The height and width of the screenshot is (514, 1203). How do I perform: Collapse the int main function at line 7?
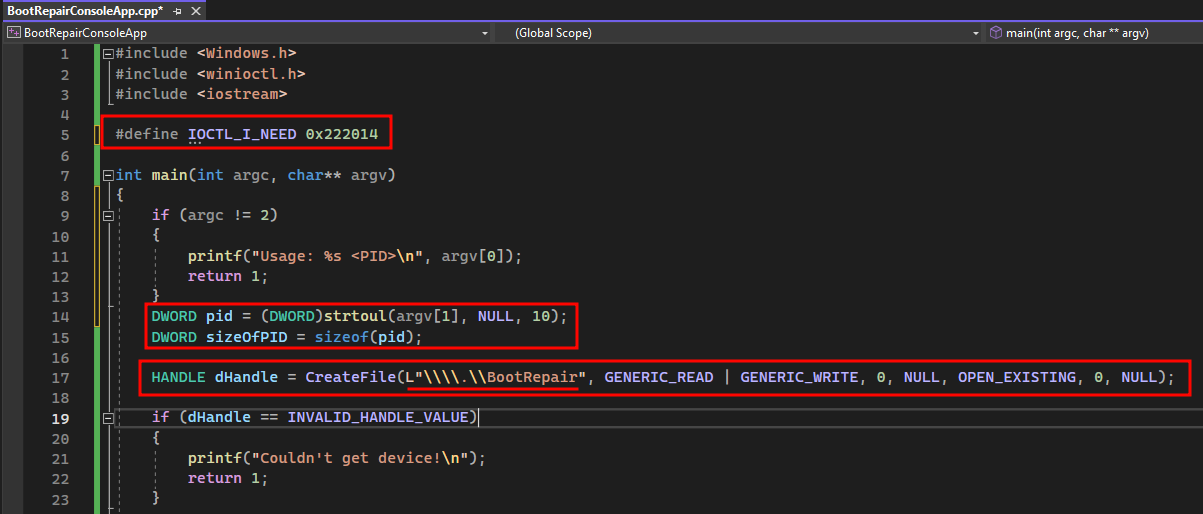pos(108,175)
